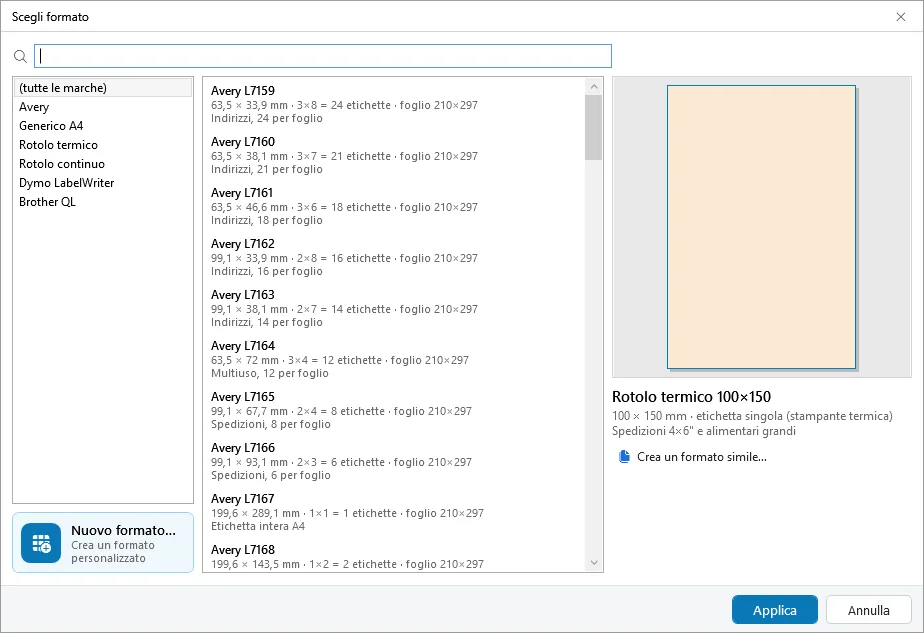Image resolution: width=924 pixels, height=633 pixels.
Task: Click the Crea un formato simile document icon
Action: tap(624, 457)
